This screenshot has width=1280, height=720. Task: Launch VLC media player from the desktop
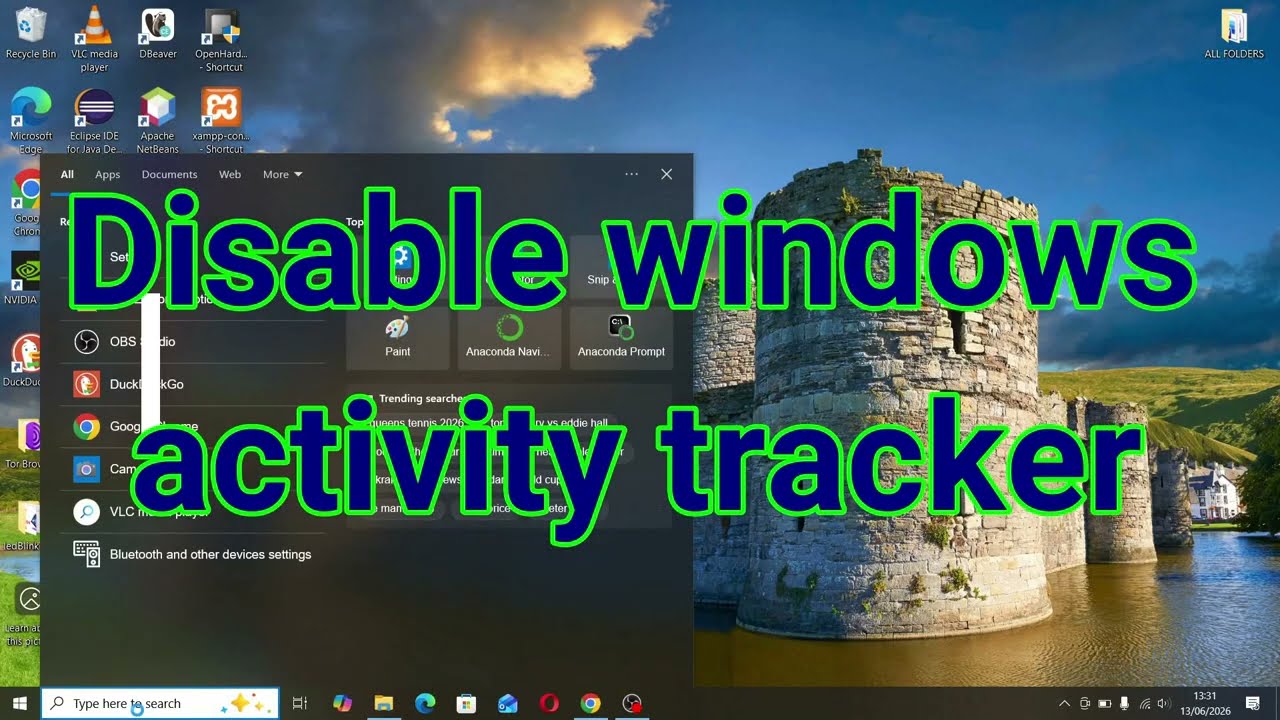click(x=94, y=39)
